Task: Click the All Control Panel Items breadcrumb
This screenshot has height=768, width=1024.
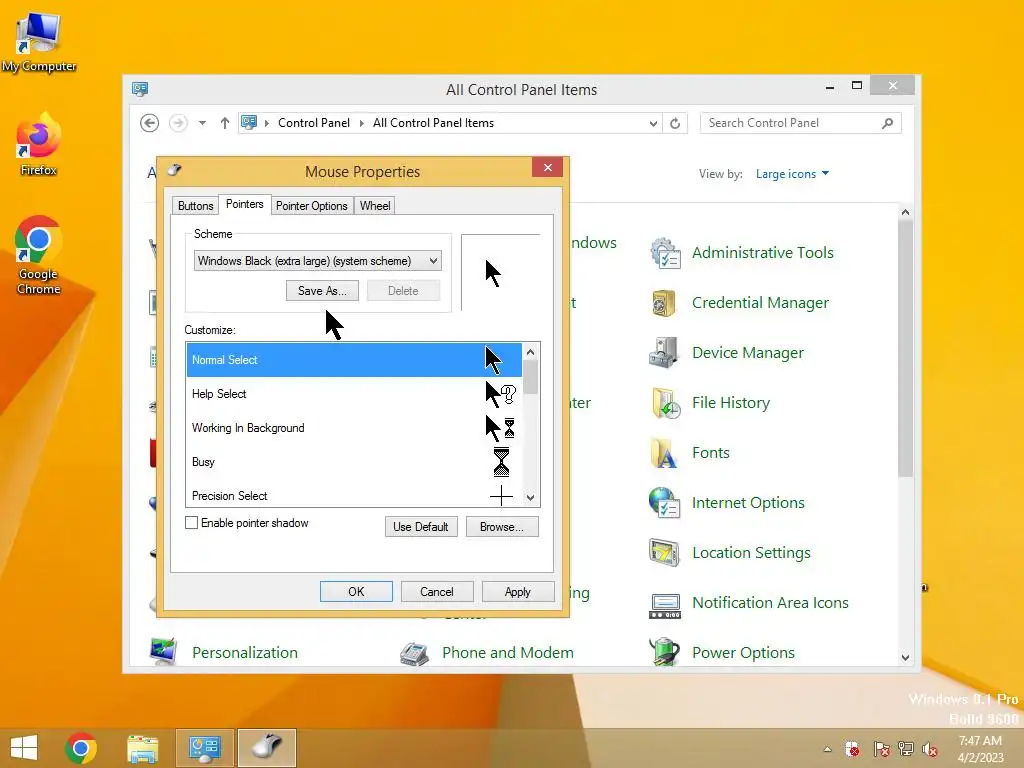Action: [433, 123]
